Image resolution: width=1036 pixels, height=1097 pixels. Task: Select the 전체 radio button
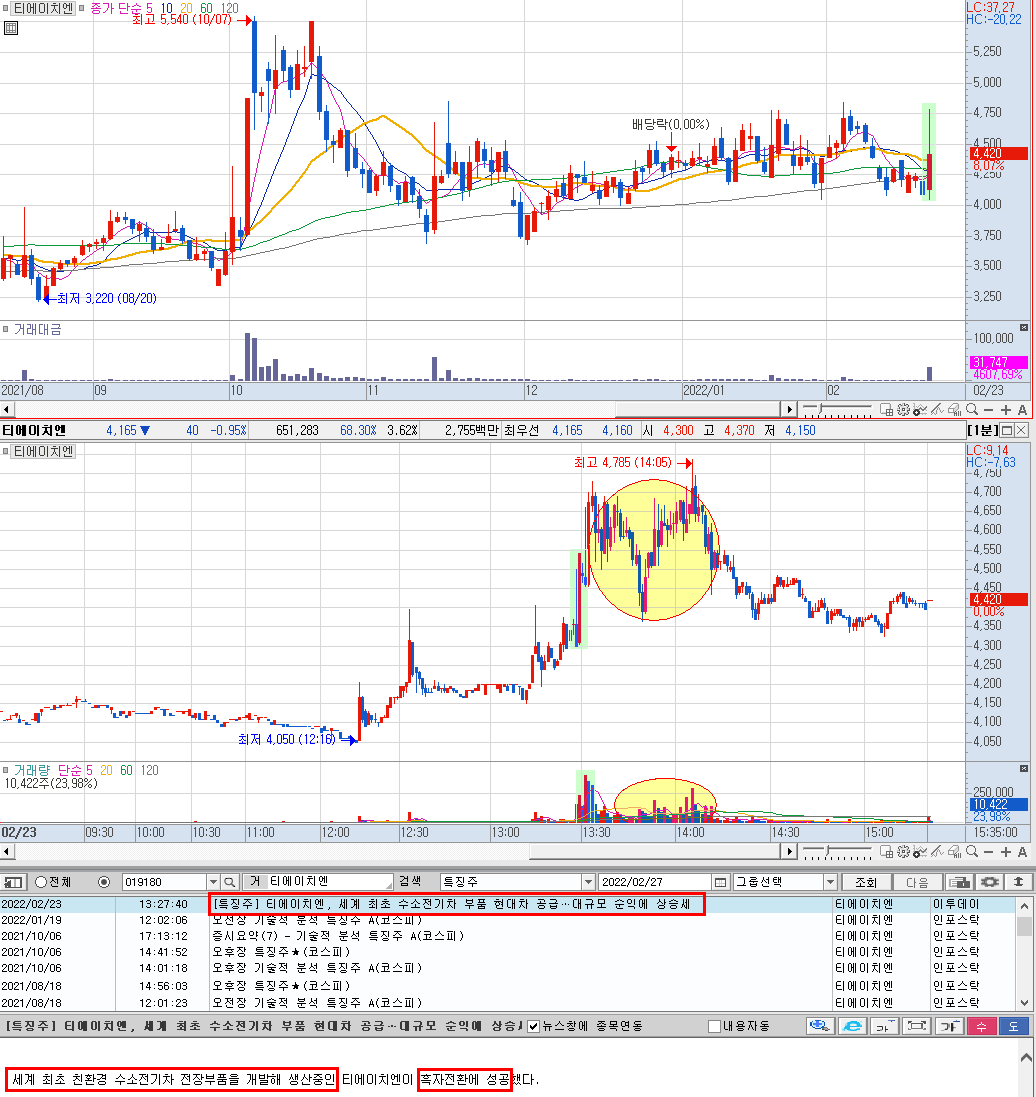41,882
